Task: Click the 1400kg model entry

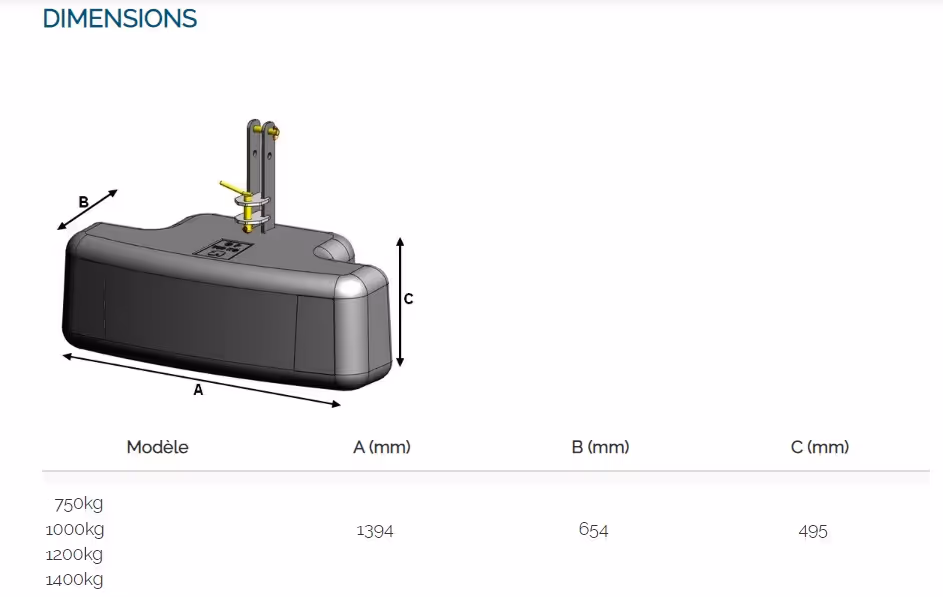Action: click(x=75, y=579)
